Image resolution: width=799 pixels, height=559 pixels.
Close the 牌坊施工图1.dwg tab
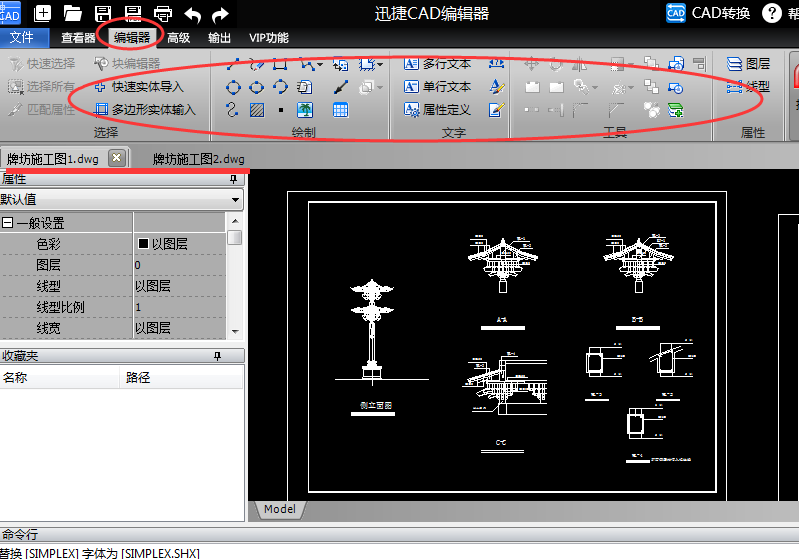click(117, 158)
